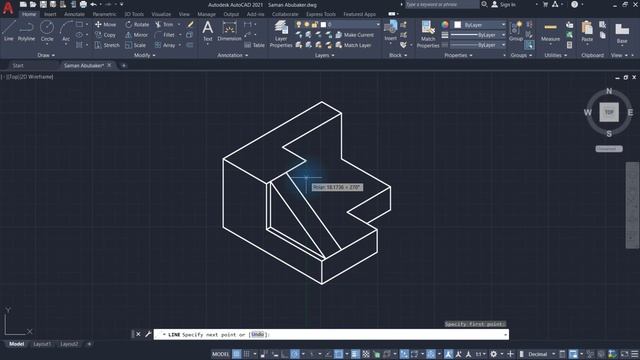
Task: Switch to the Layout1 tab
Action: click(x=42, y=344)
